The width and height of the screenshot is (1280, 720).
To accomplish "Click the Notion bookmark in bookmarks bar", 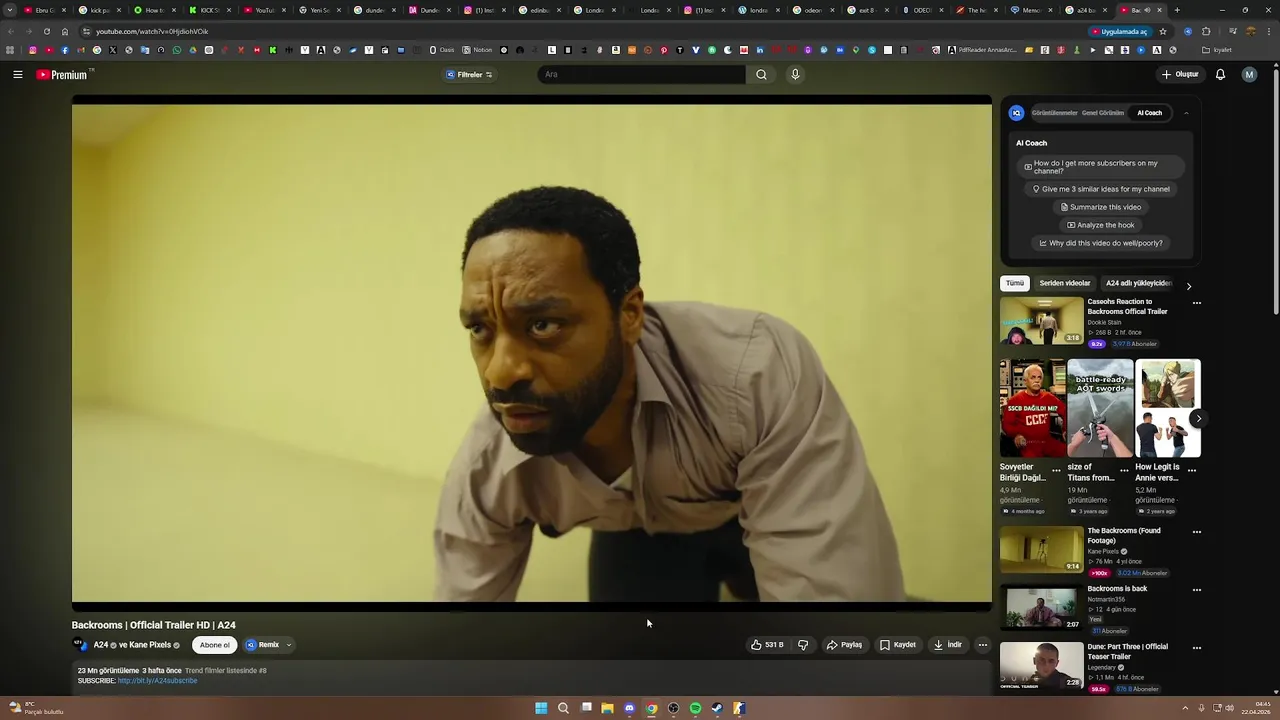I will pyautogui.click(x=477, y=50).
